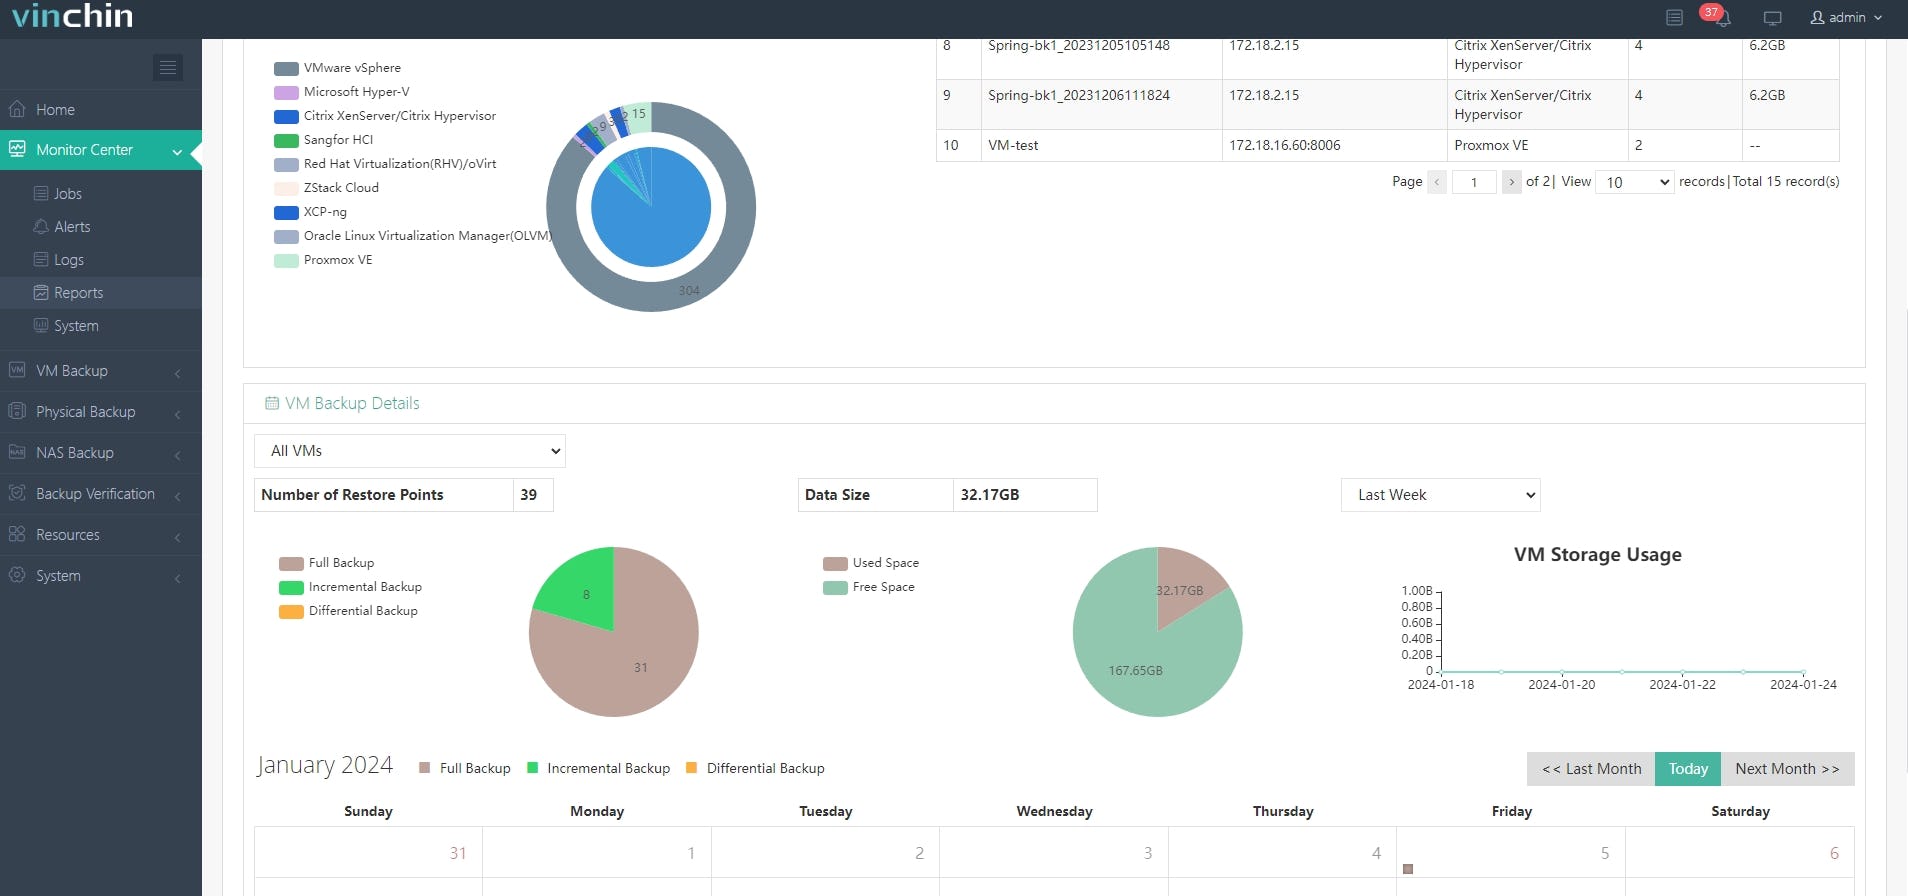Click the VM Backup sidebar icon

pyautogui.click(x=17, y=370)
